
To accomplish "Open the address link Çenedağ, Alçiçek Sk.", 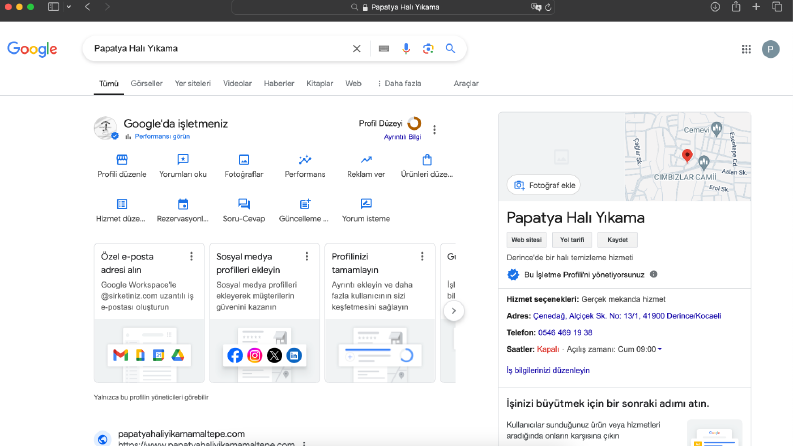I will click(x=627, y=316).
